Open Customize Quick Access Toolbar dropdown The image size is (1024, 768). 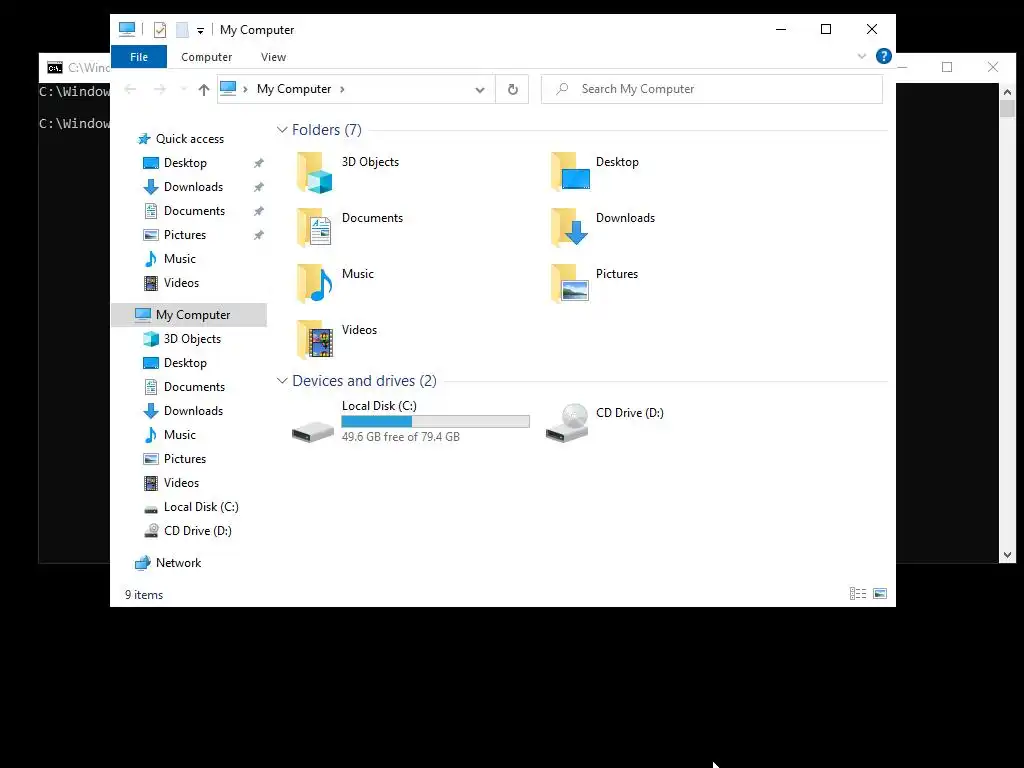[x=200, y=30]
